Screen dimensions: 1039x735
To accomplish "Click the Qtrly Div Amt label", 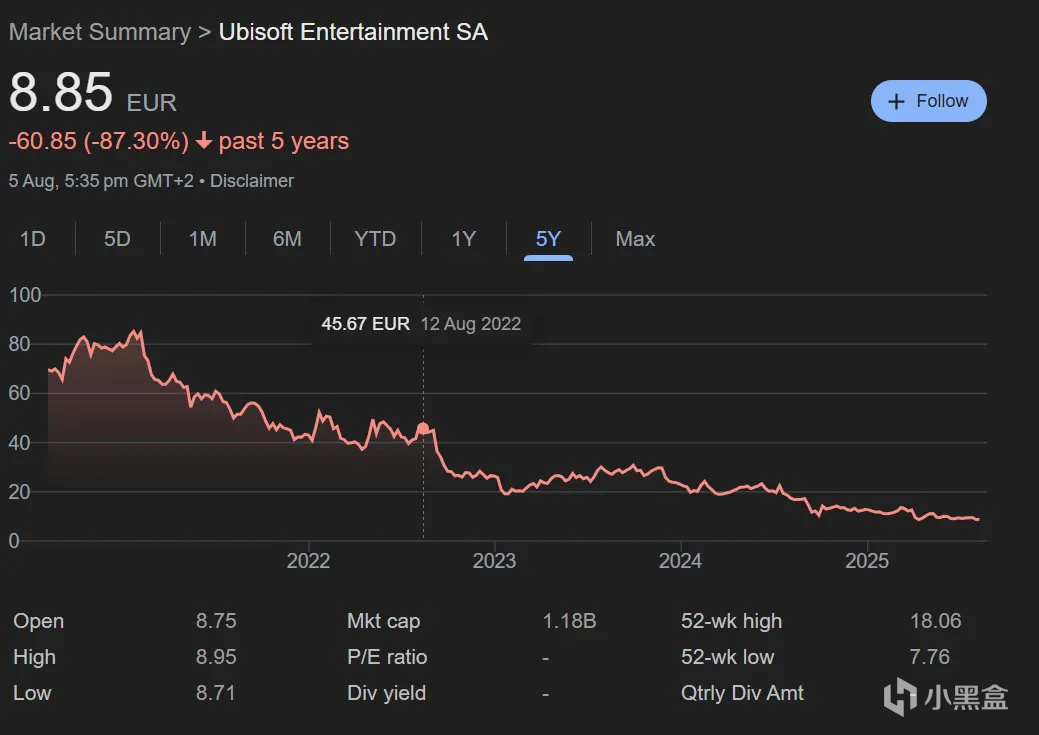I will coord(742,693).
